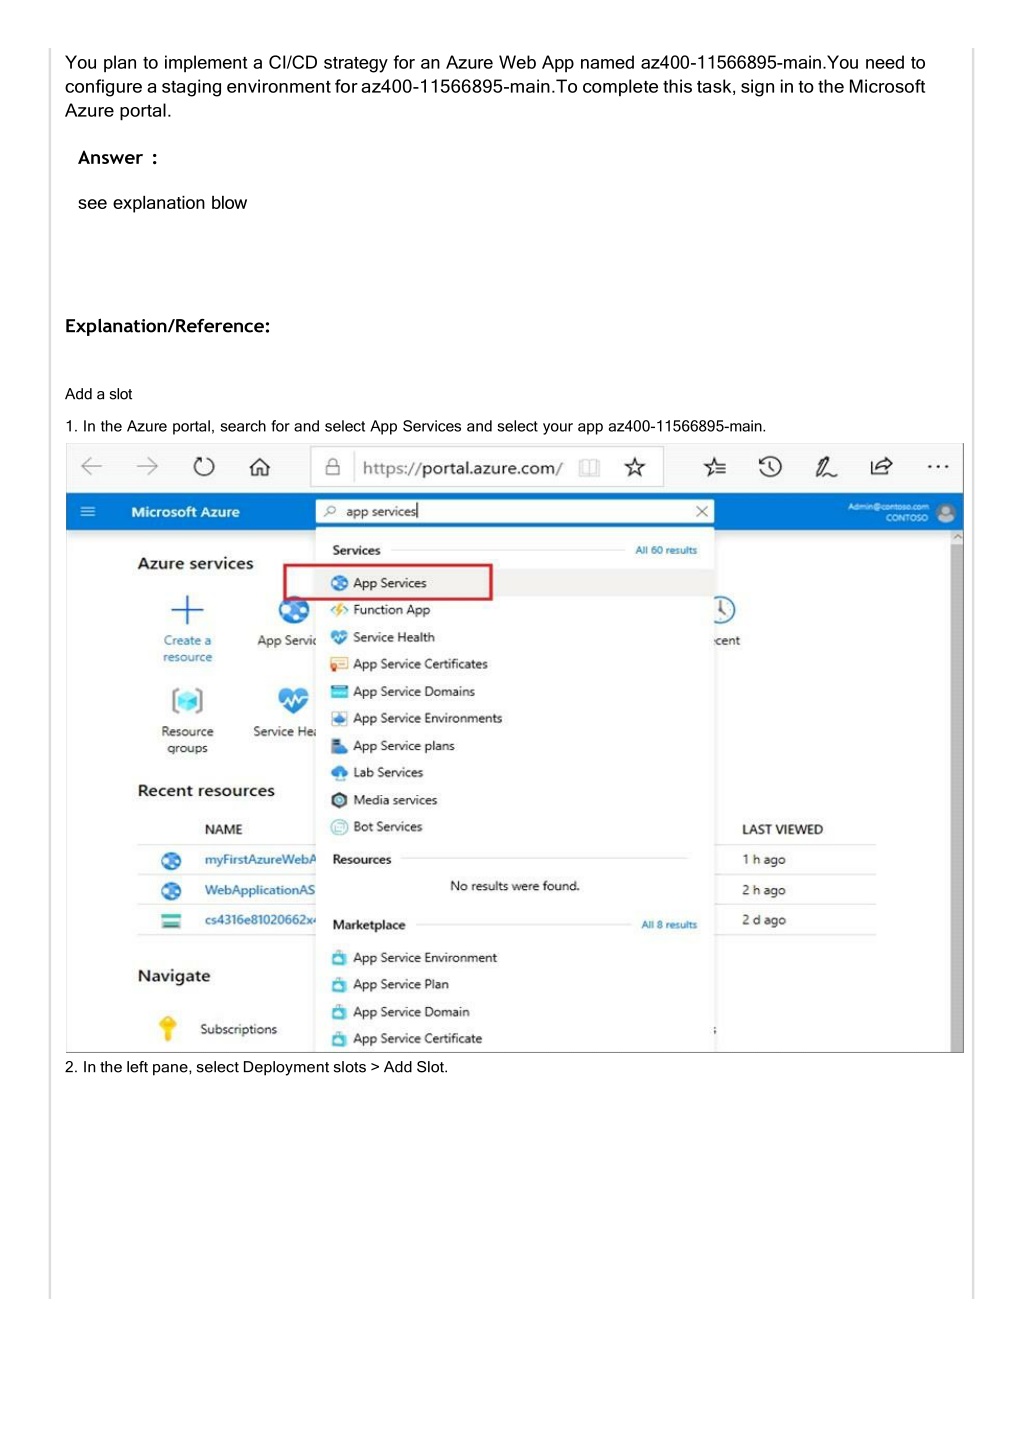Image resolution: width=1024 pixels, height=1447 pixels.
Task: Click the portal vertical scrollbar
Action: 957,790
